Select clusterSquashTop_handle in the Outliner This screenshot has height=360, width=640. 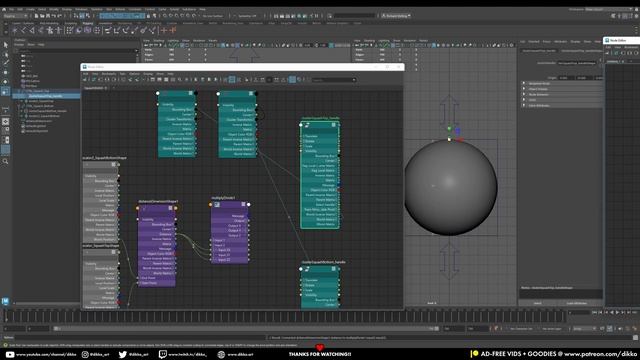(46, 96)
